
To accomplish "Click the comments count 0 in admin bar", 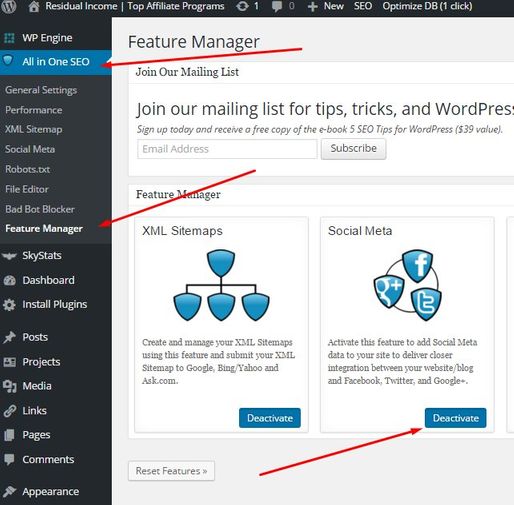I will [291, 6].
